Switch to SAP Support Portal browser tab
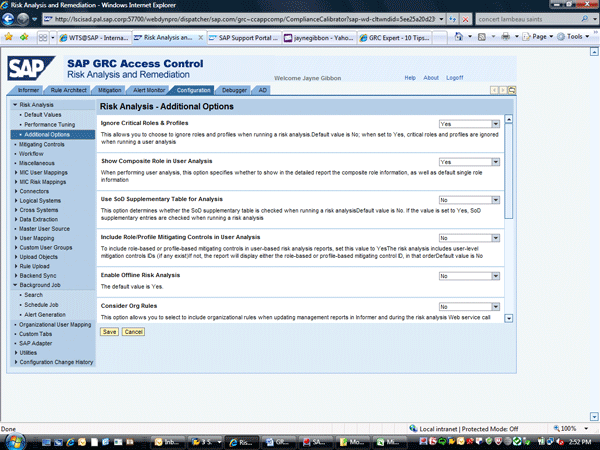The image size is (600, 450). (244, 38)
